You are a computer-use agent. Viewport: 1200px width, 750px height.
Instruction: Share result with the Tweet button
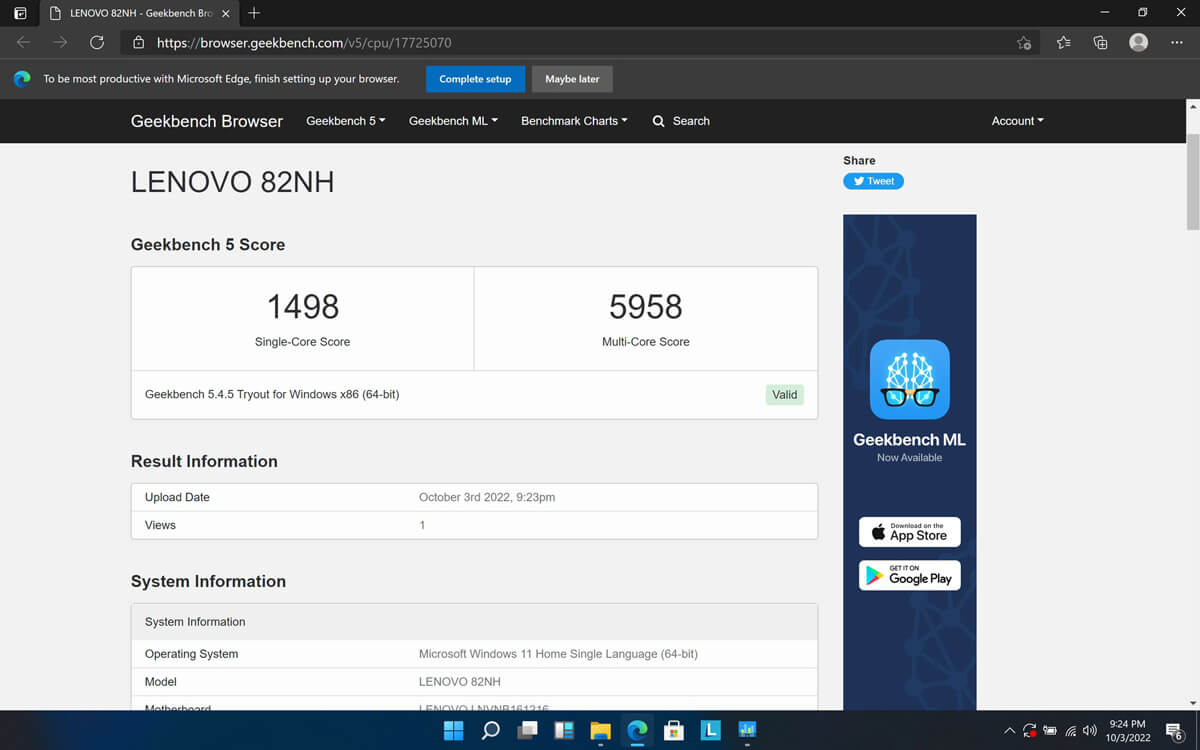[x=873, y=181]
